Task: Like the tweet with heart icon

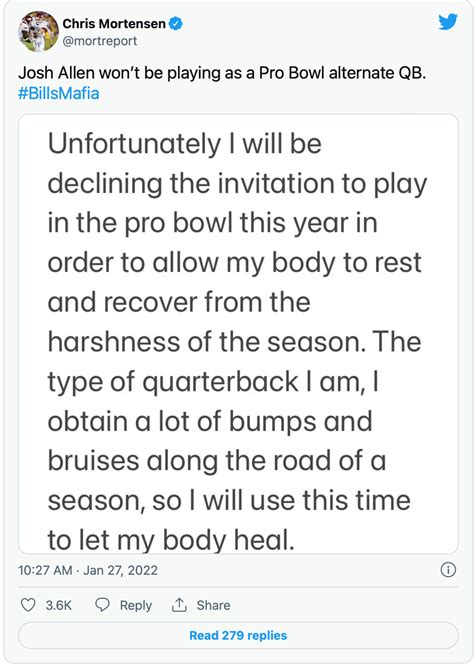Action: click(x=28, y=604)
